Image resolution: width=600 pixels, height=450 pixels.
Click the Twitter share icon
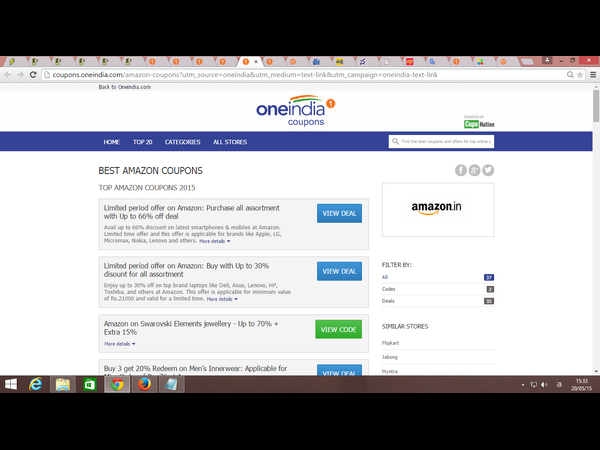[487, 170]
